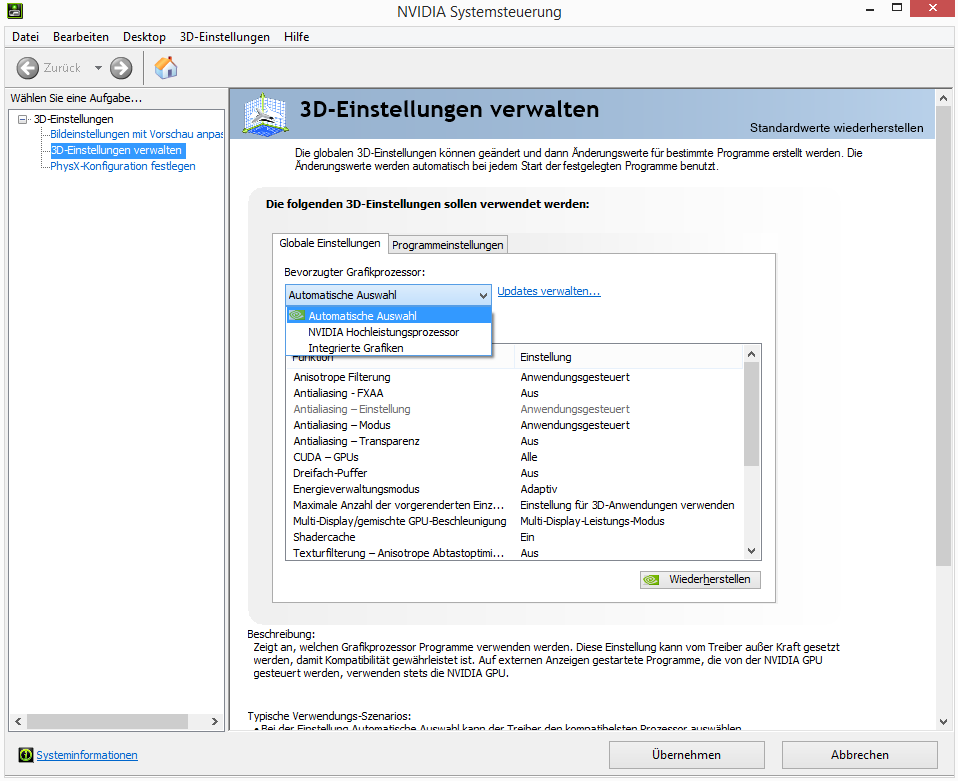
Task: Click the Einstellung column header
Action: coord(629,357)
